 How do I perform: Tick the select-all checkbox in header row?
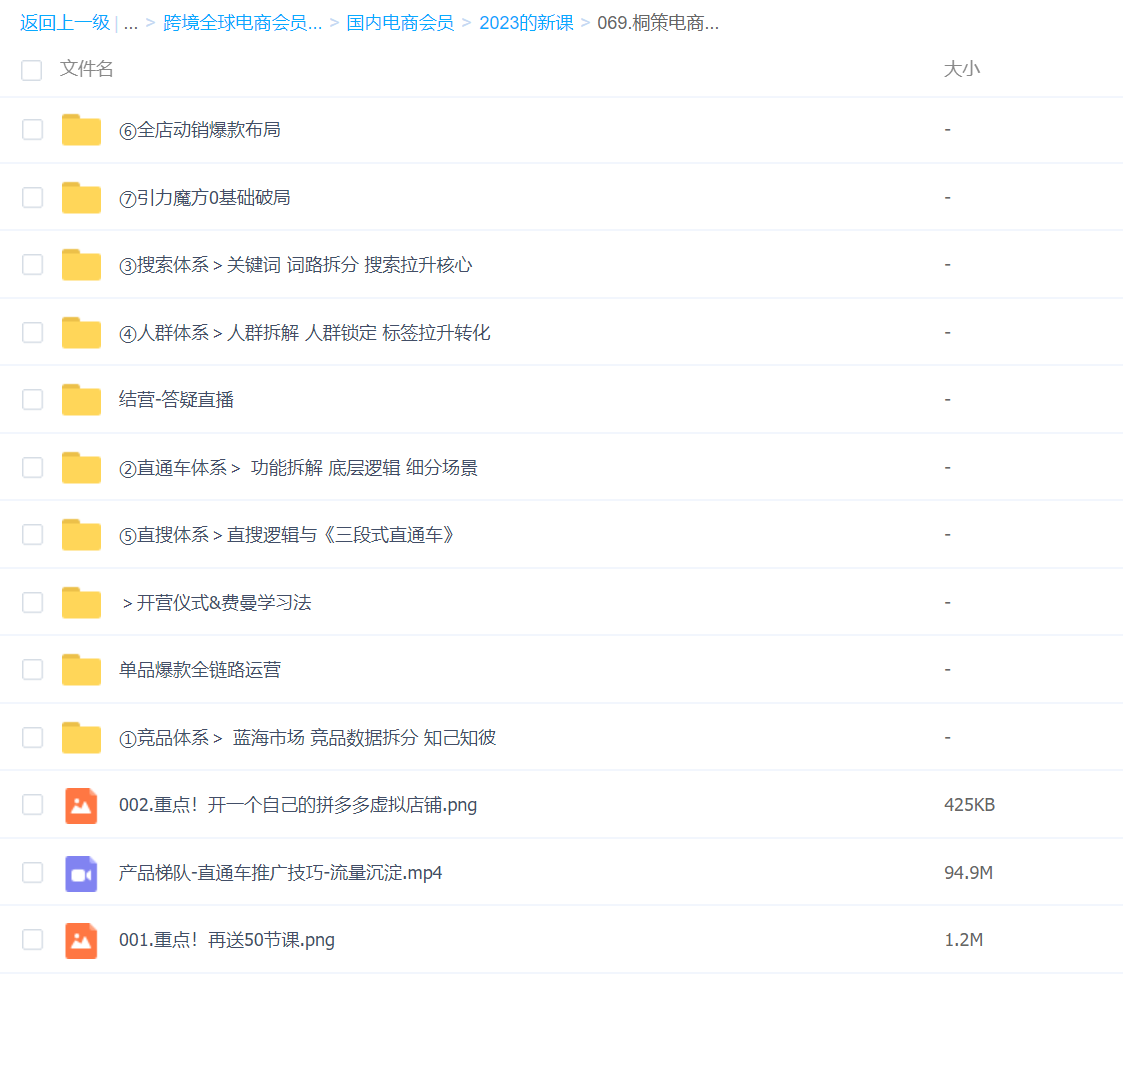31,70
